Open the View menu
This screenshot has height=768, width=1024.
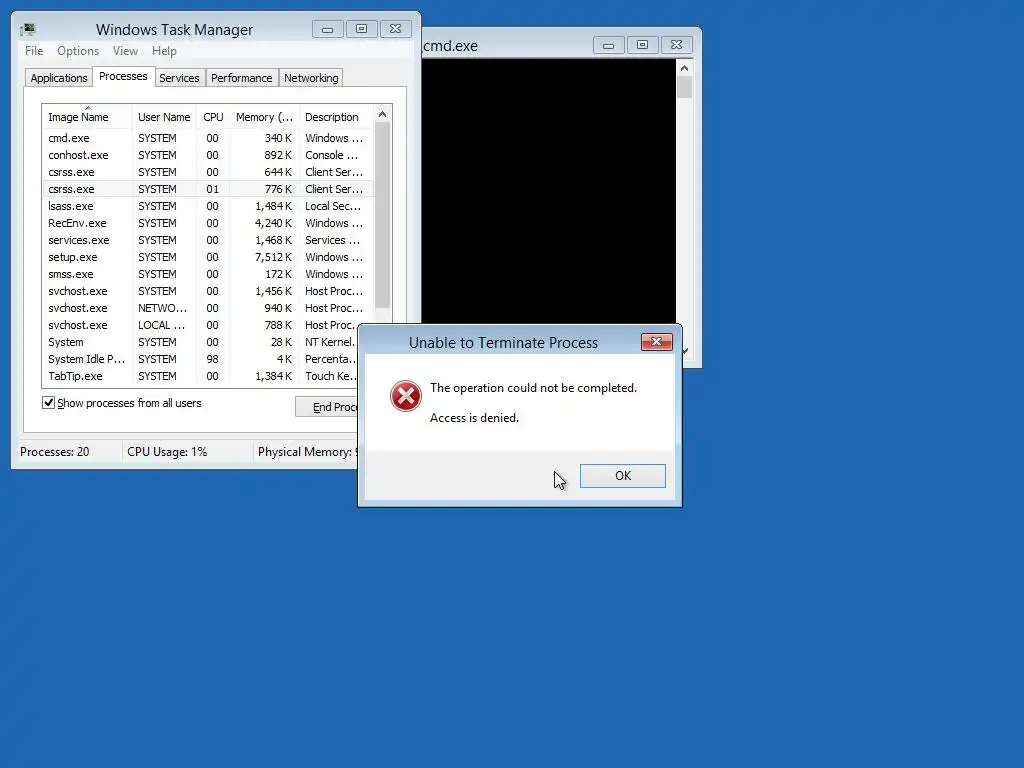(x=125, y=51)
